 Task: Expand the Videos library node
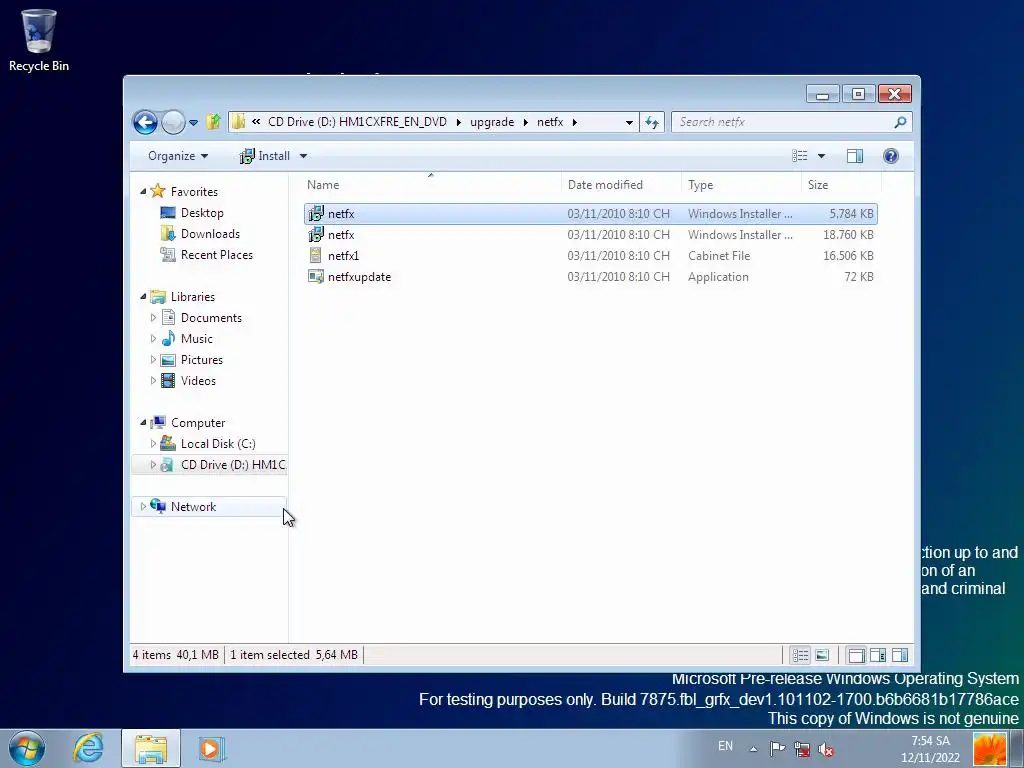(x=153, y=381)
